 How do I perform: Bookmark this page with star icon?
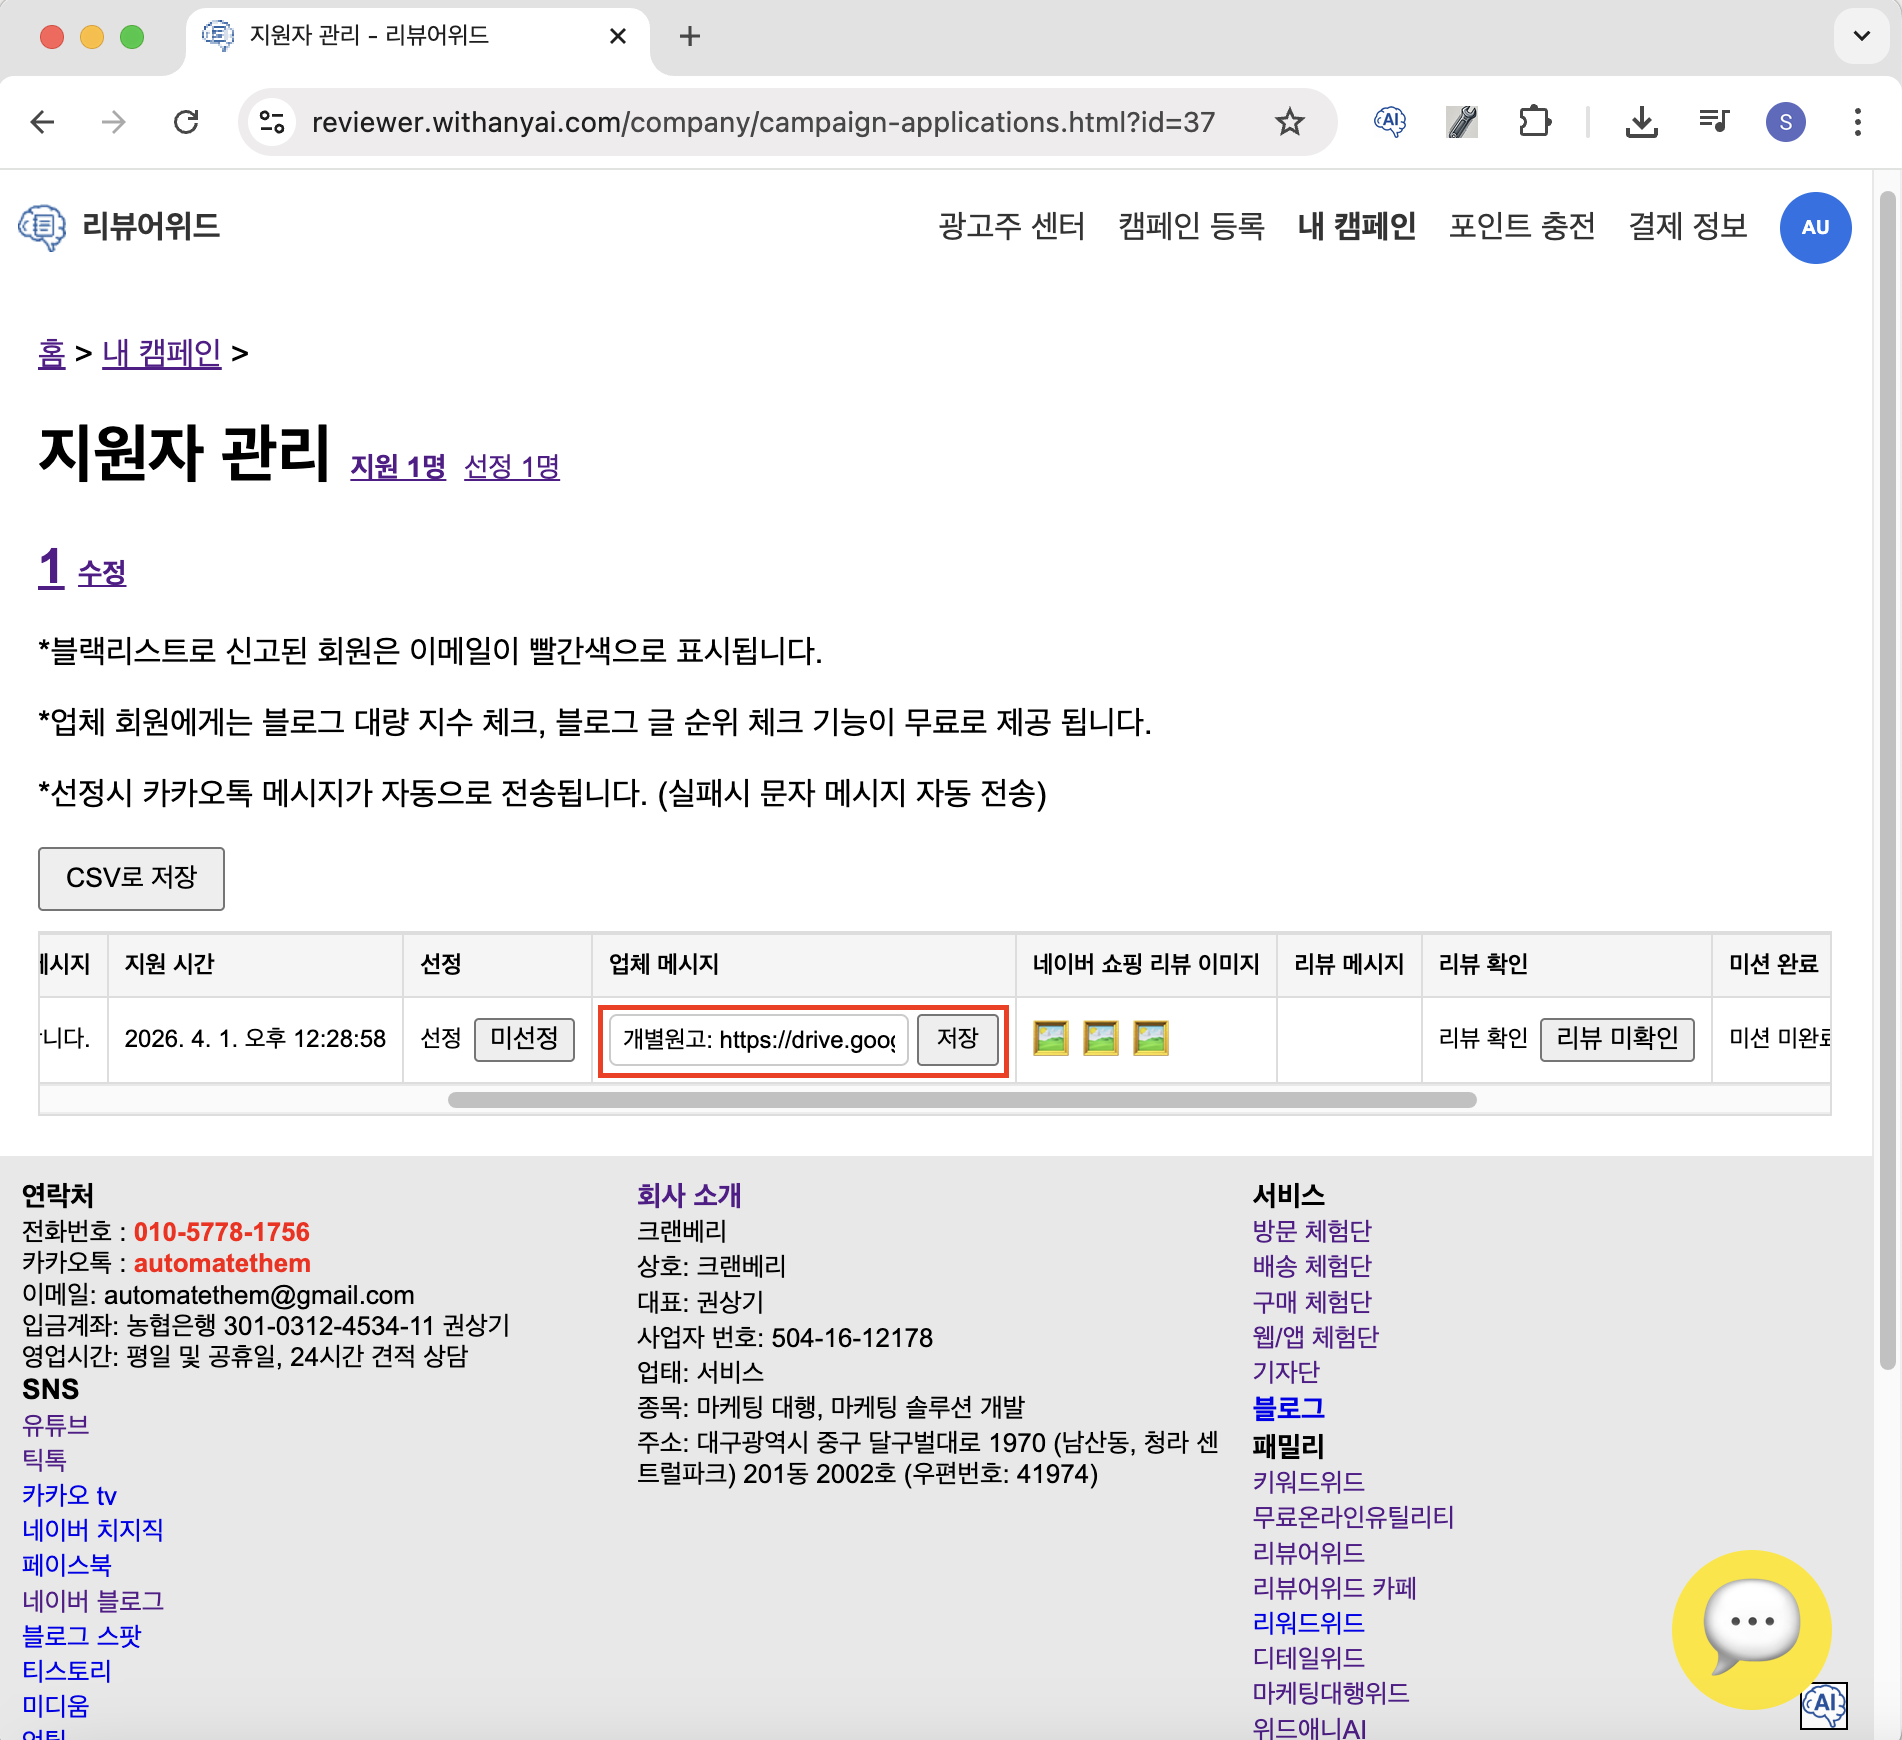click(x=1289, y=122)
